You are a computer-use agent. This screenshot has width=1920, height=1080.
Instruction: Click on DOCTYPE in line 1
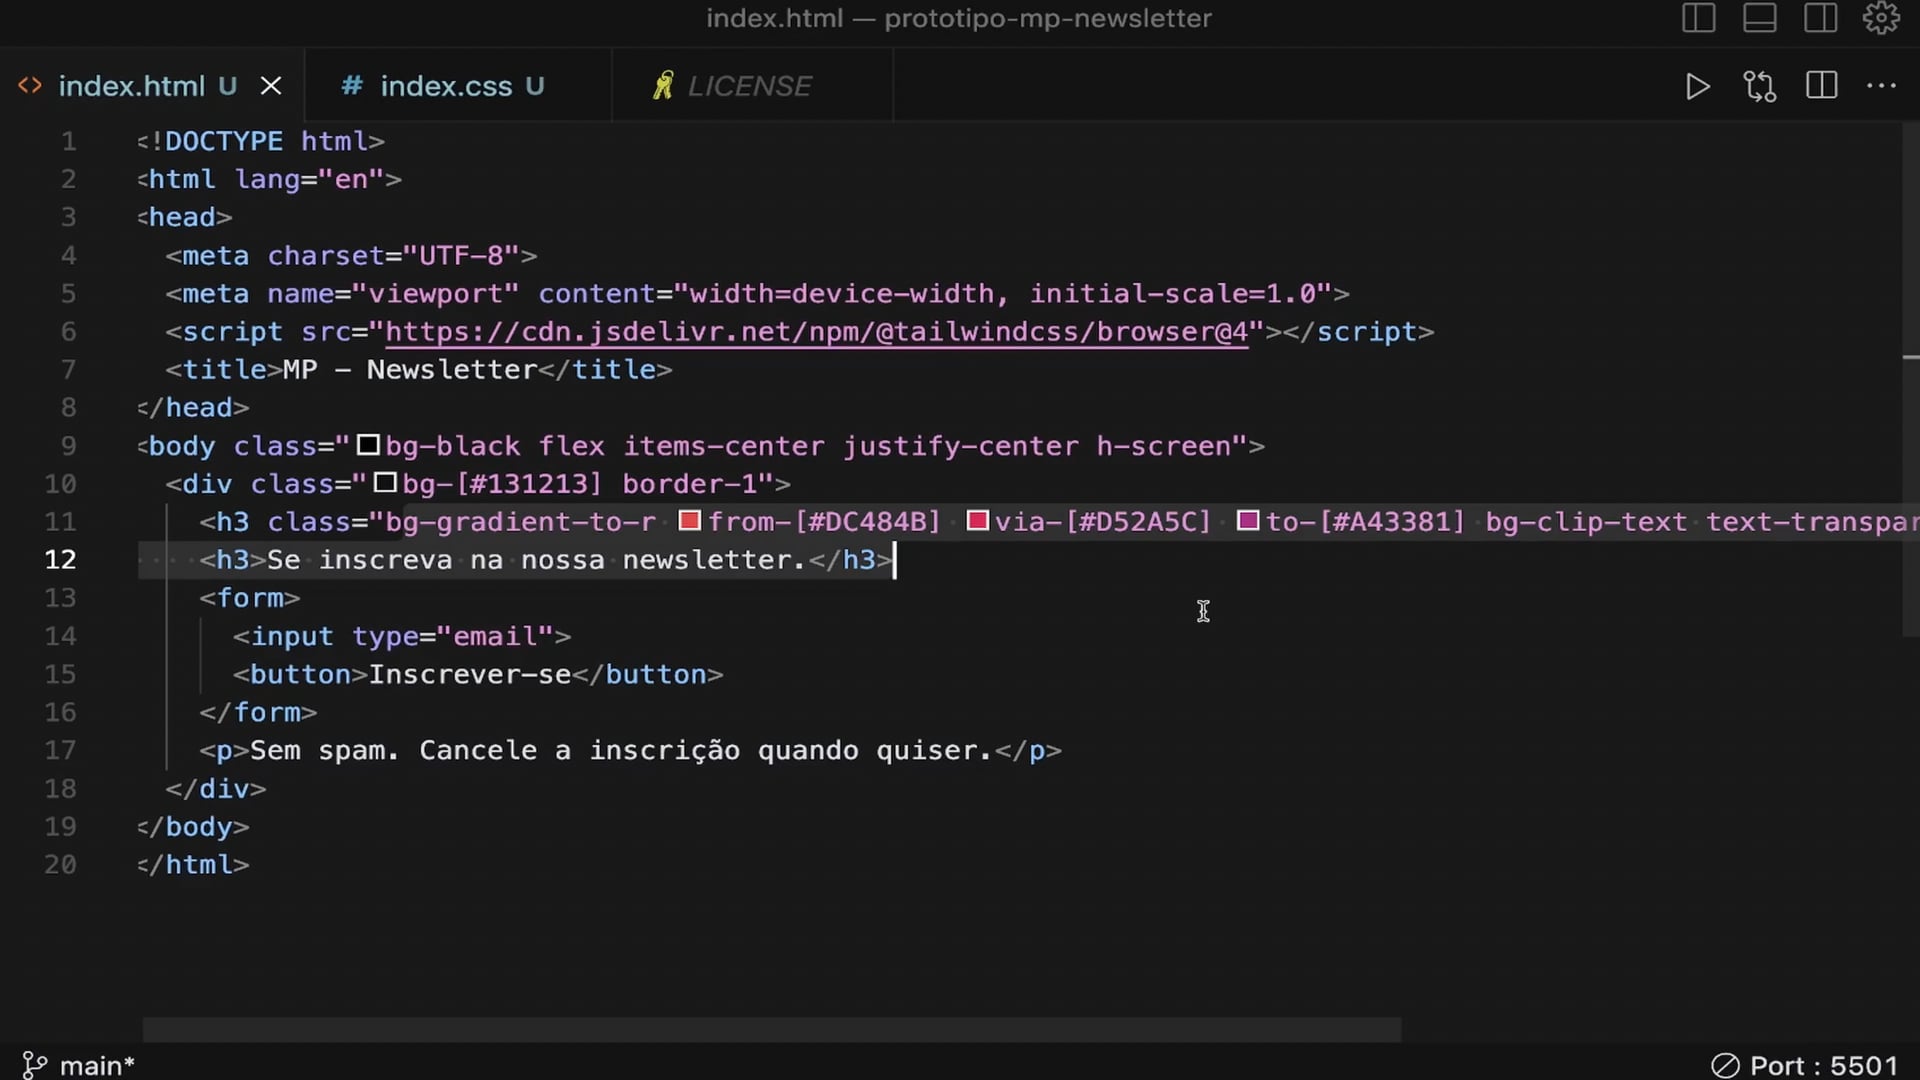point(224,141)
